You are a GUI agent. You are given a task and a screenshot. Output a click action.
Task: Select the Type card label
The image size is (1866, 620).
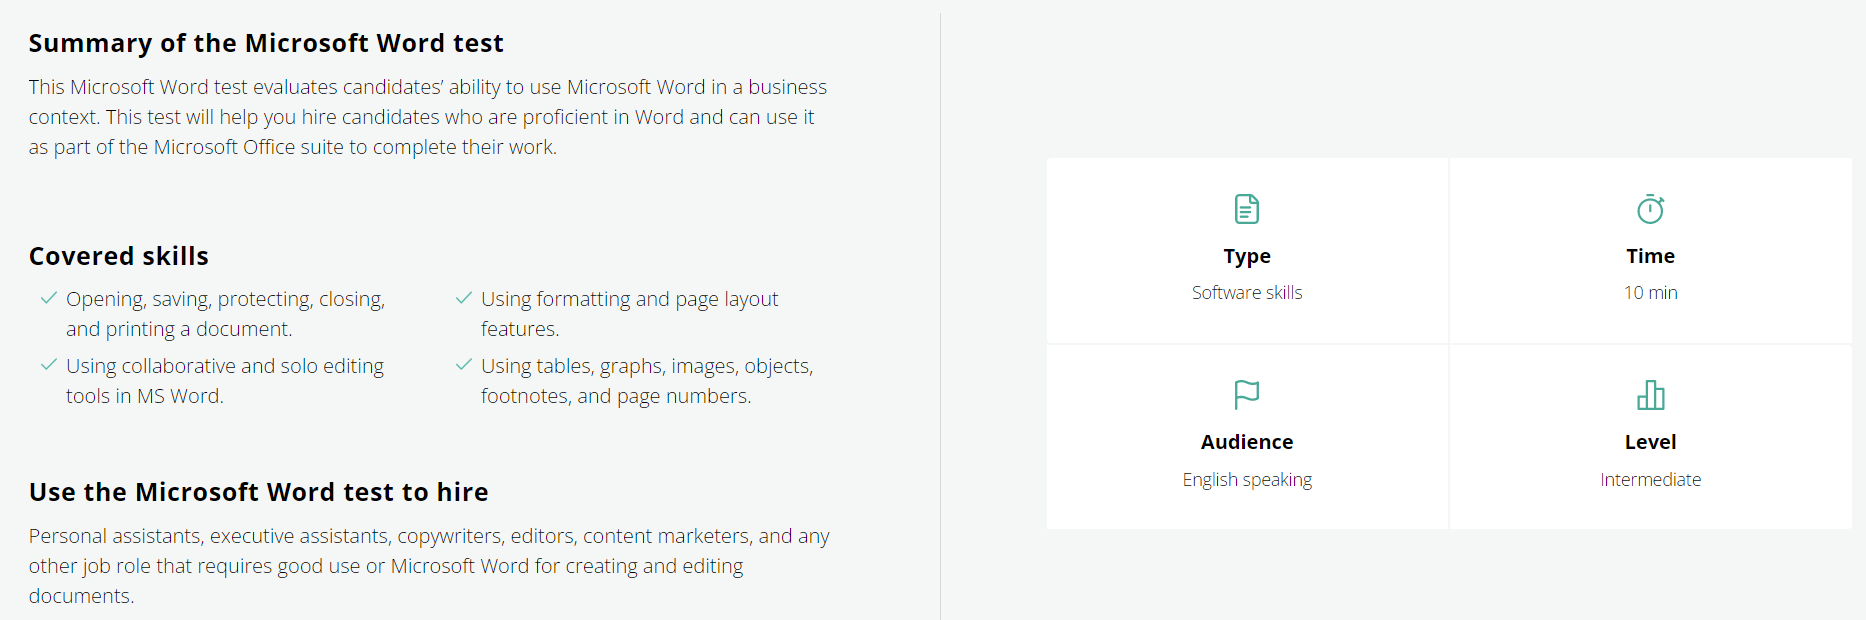[x=1247, y=256]
